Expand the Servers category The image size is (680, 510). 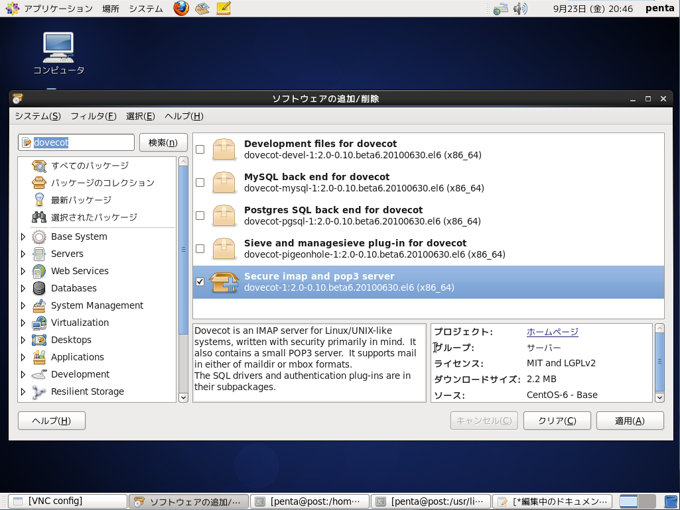[x=23, y=254]
